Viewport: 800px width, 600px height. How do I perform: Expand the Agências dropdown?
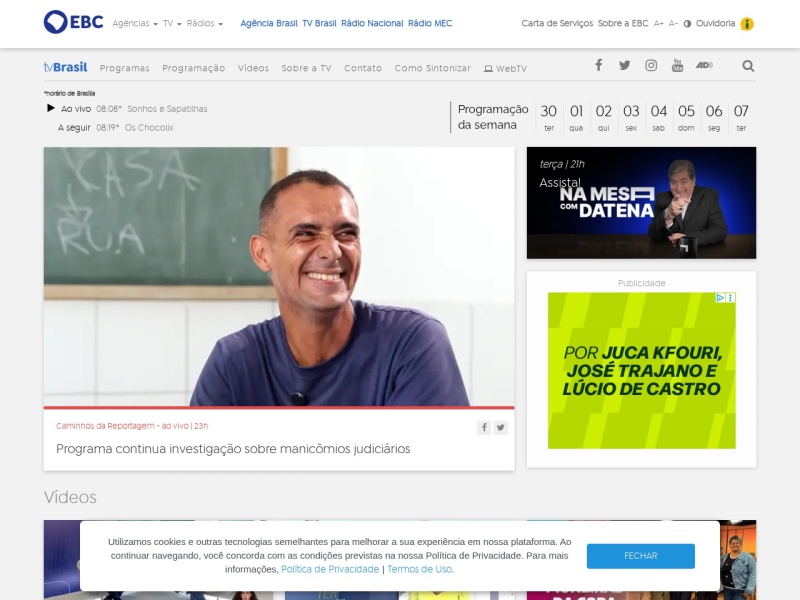pos(135,23)
